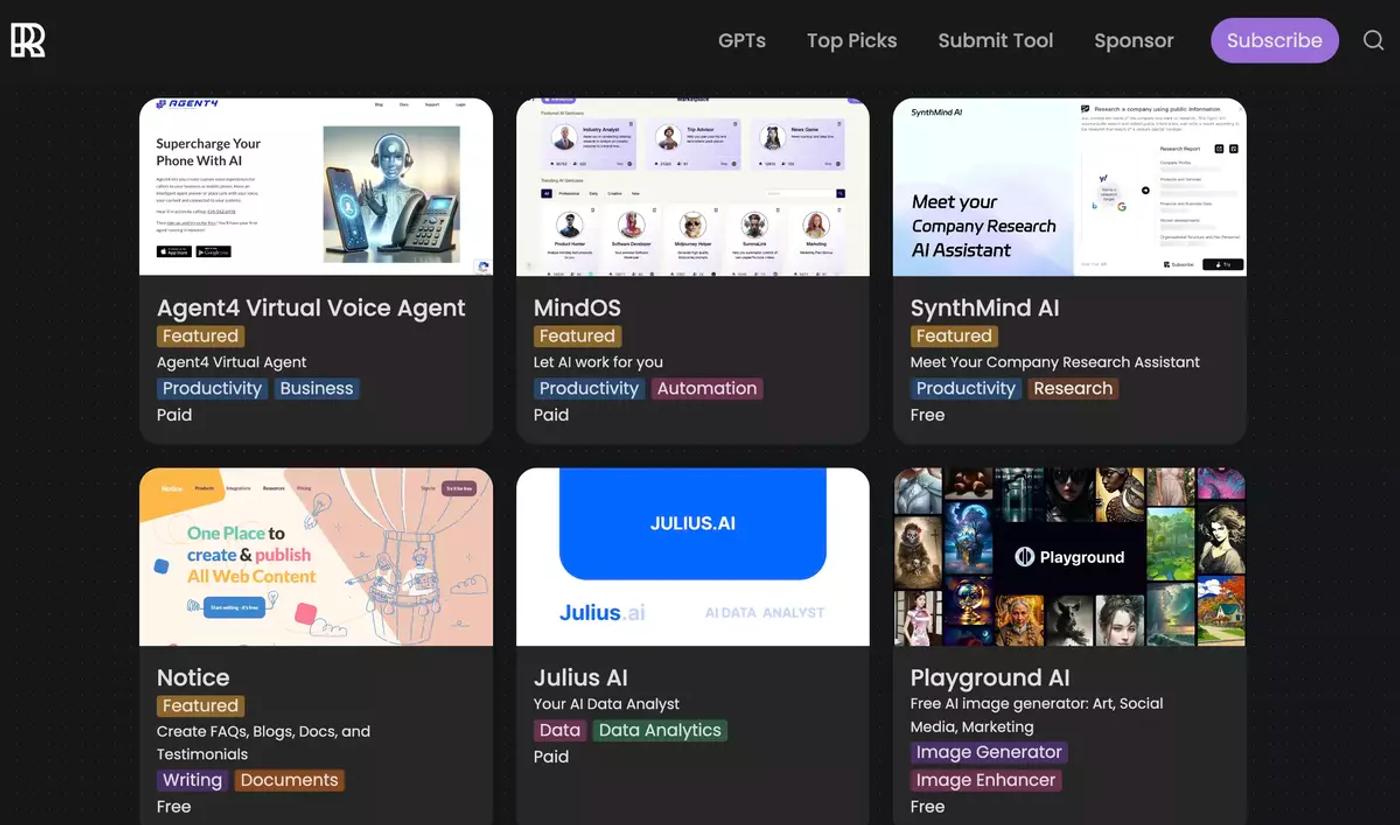Viewport: 1400px width, 825px height.
Task: Click the "Free AI image generator" description
Action: click(1037, 715)
